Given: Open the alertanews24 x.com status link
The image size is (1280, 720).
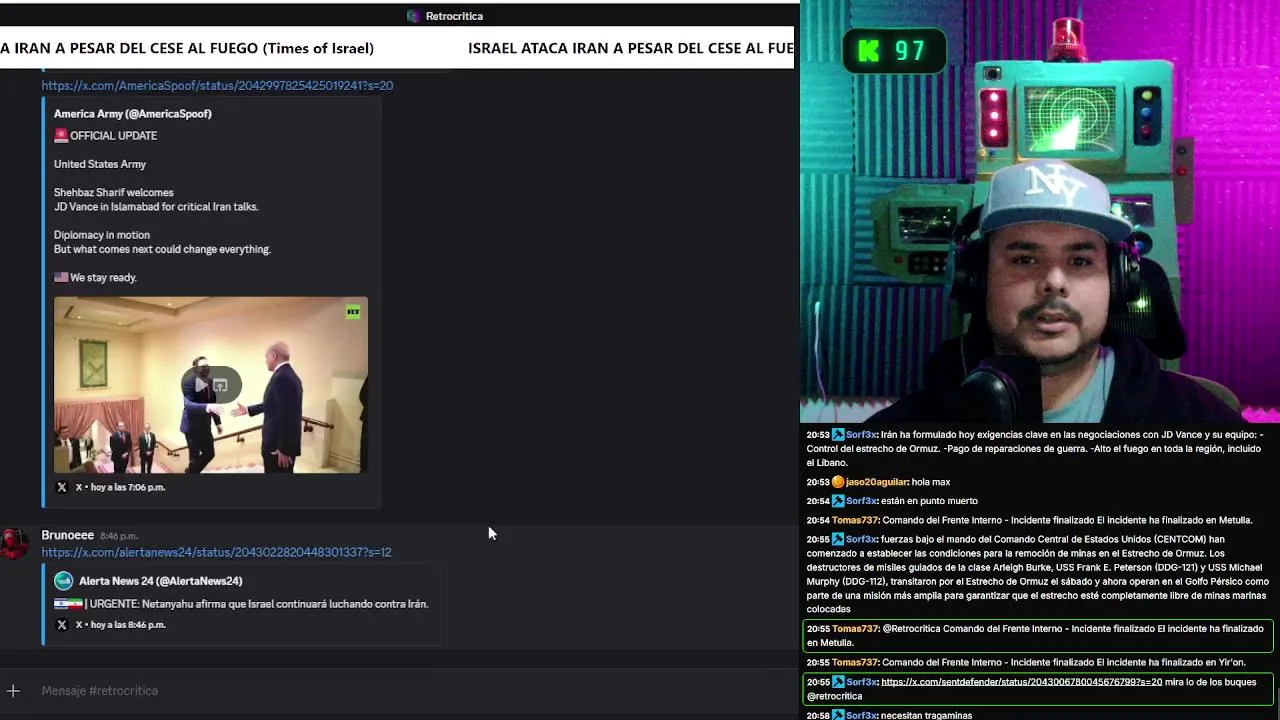Looking at the screenshot, I should tap(216, 552).
